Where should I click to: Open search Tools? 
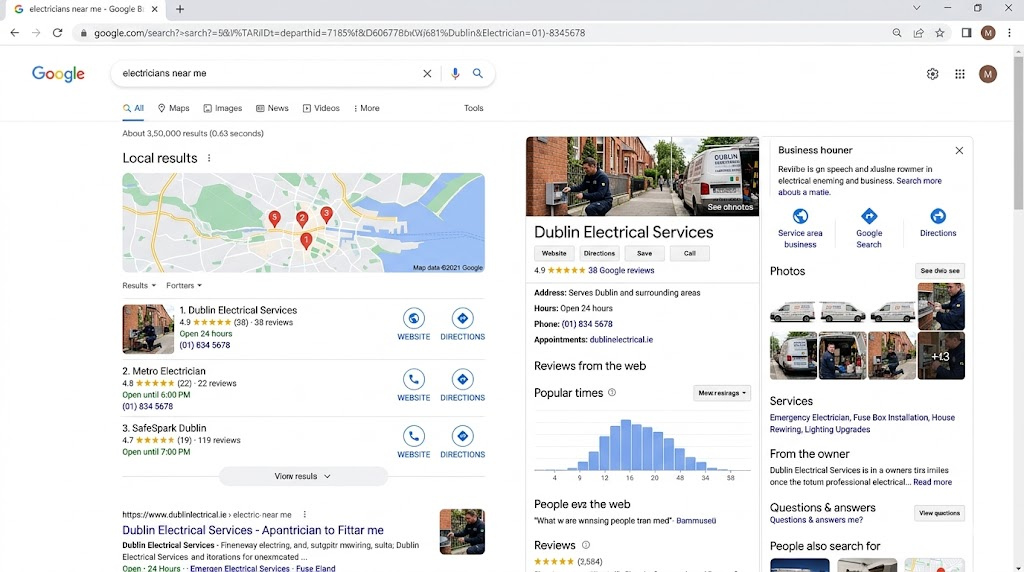tap(473, 108)
